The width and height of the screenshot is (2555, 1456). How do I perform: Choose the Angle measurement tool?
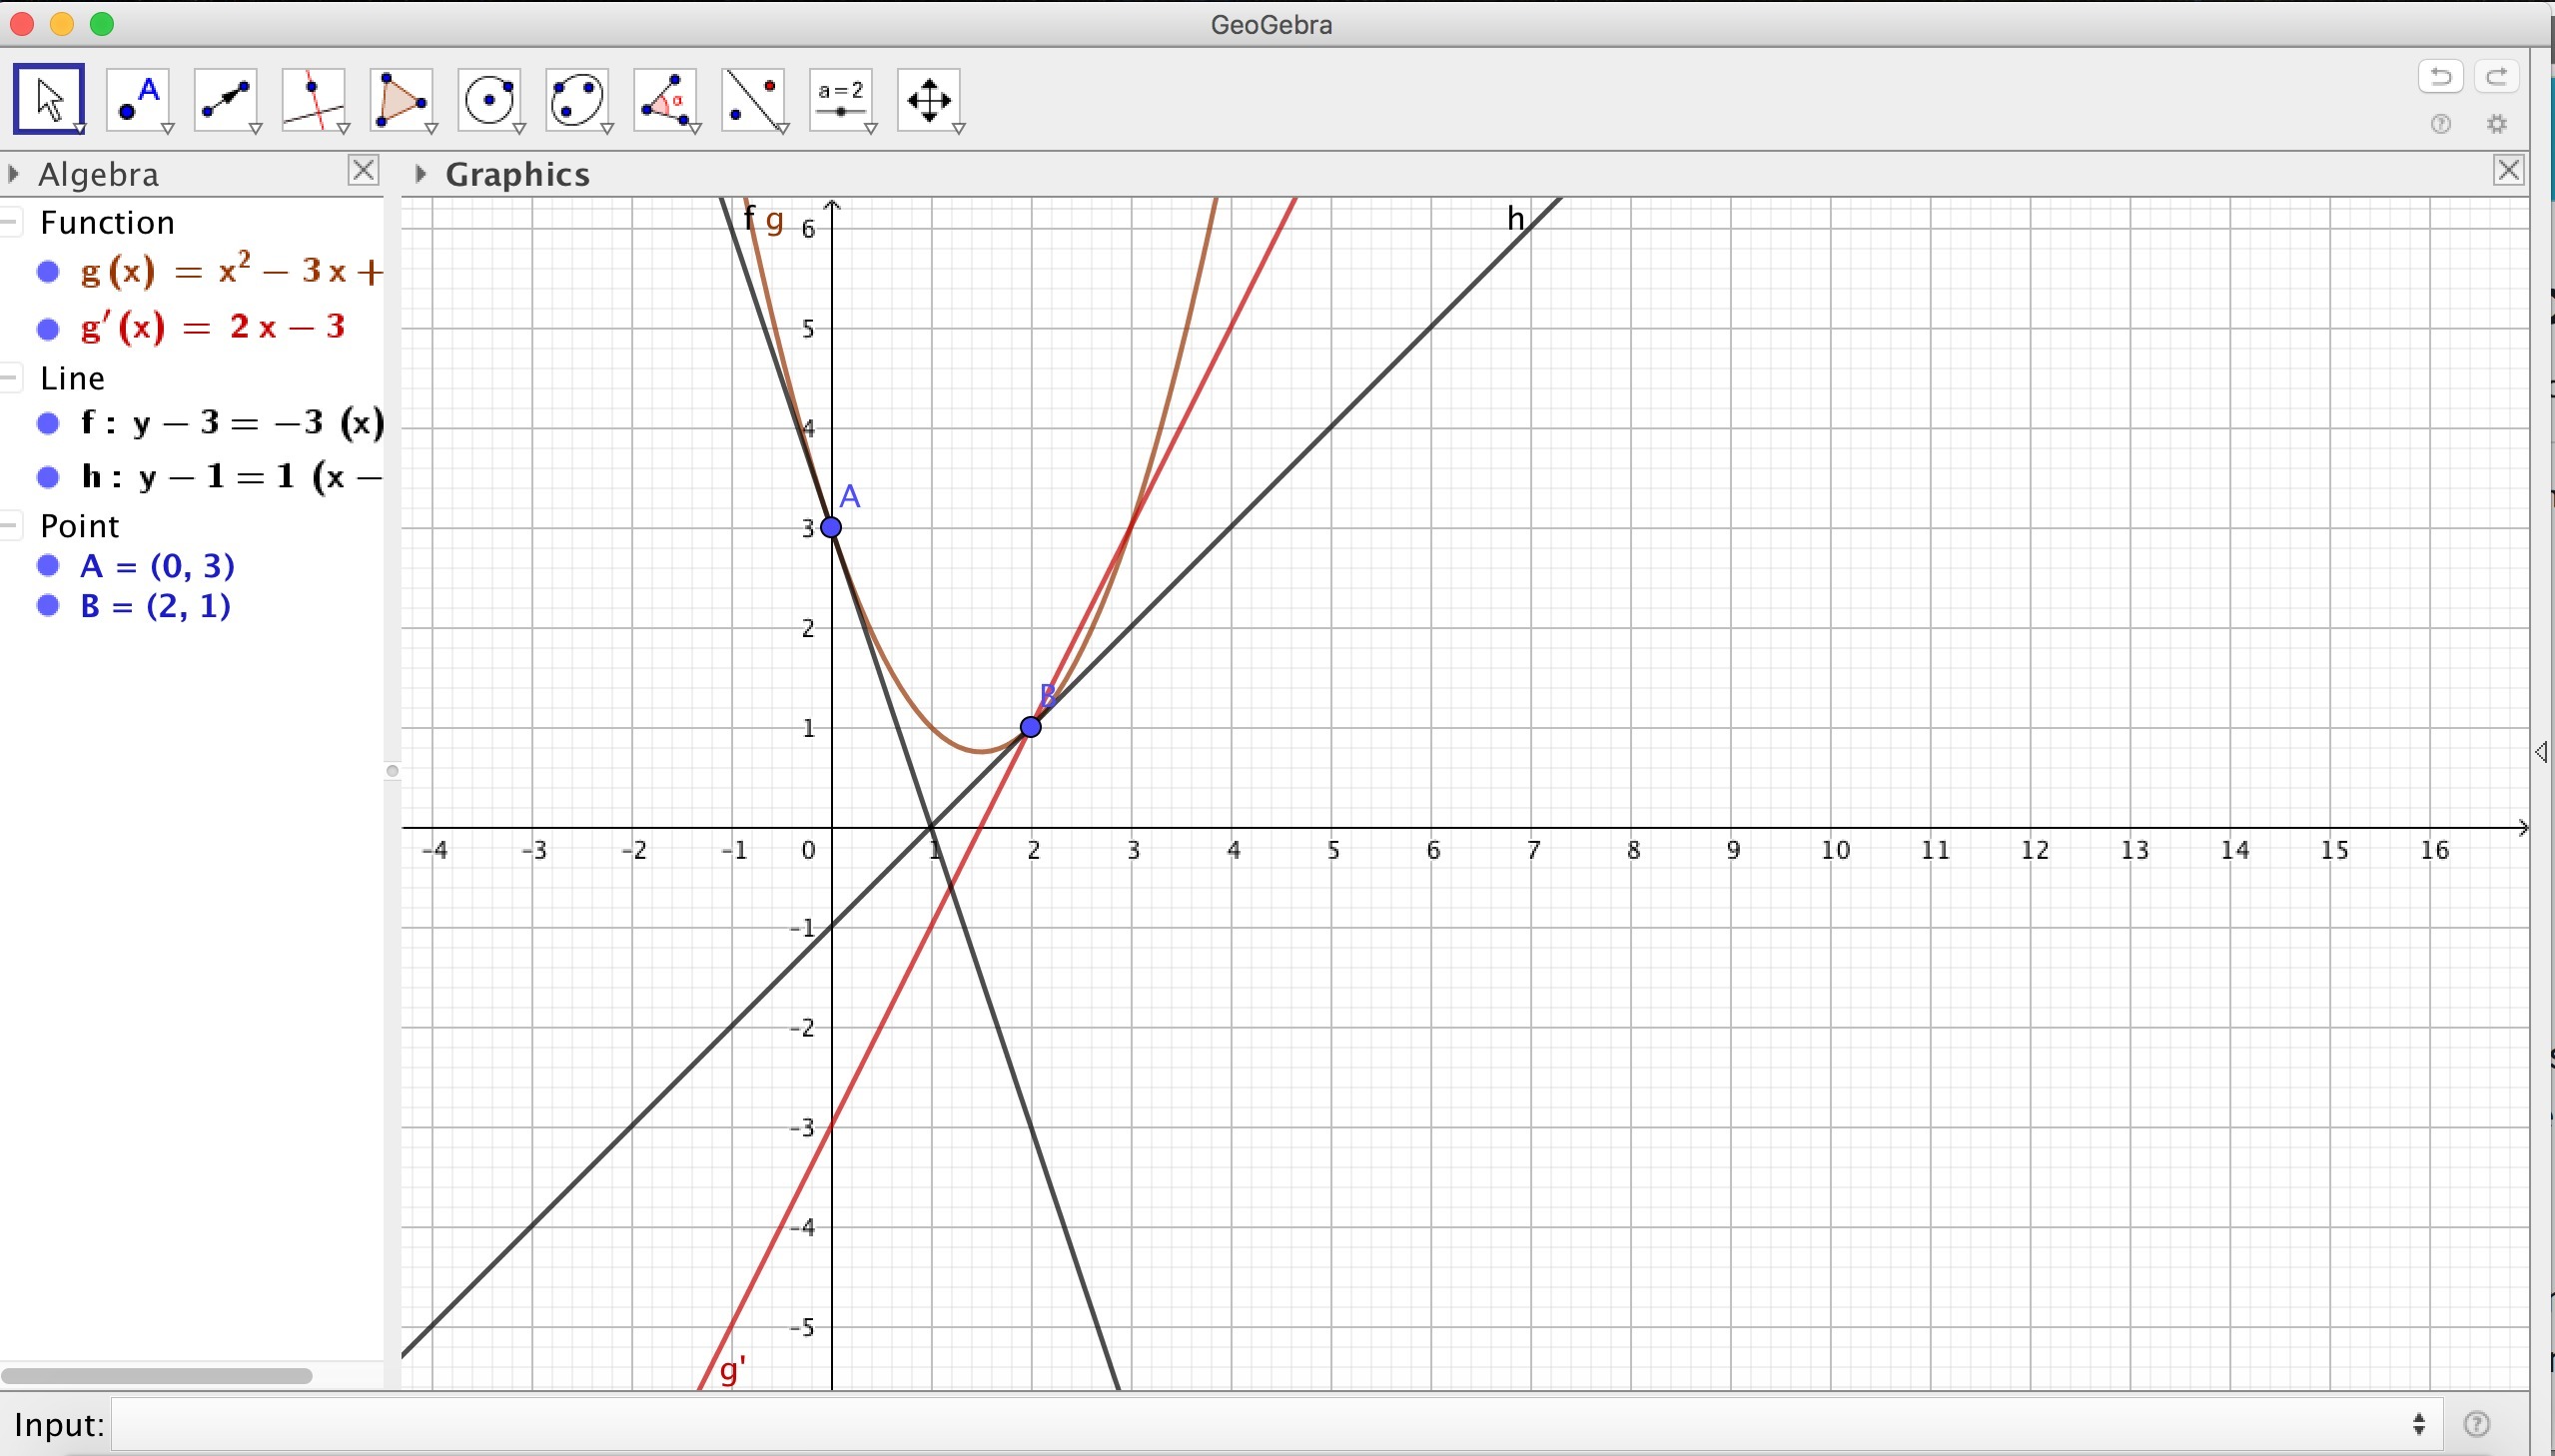pyautogui.click(x=666, y=99)
